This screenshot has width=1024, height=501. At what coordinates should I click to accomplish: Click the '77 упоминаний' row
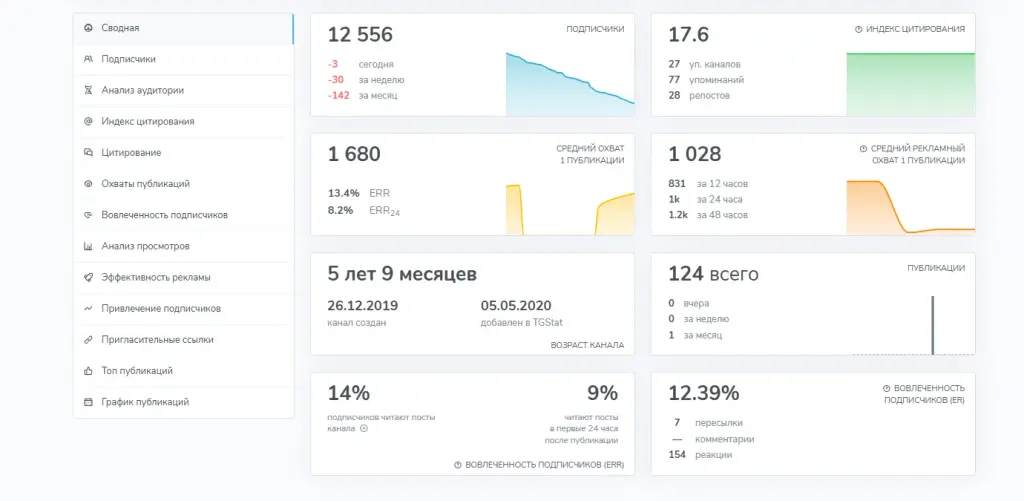(x=706, y=80)
